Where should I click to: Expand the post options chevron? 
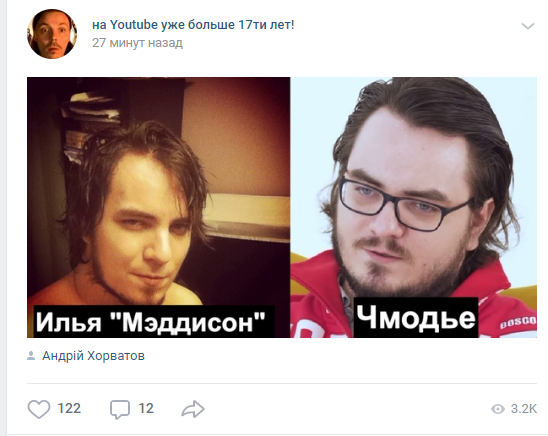point(528,26)
